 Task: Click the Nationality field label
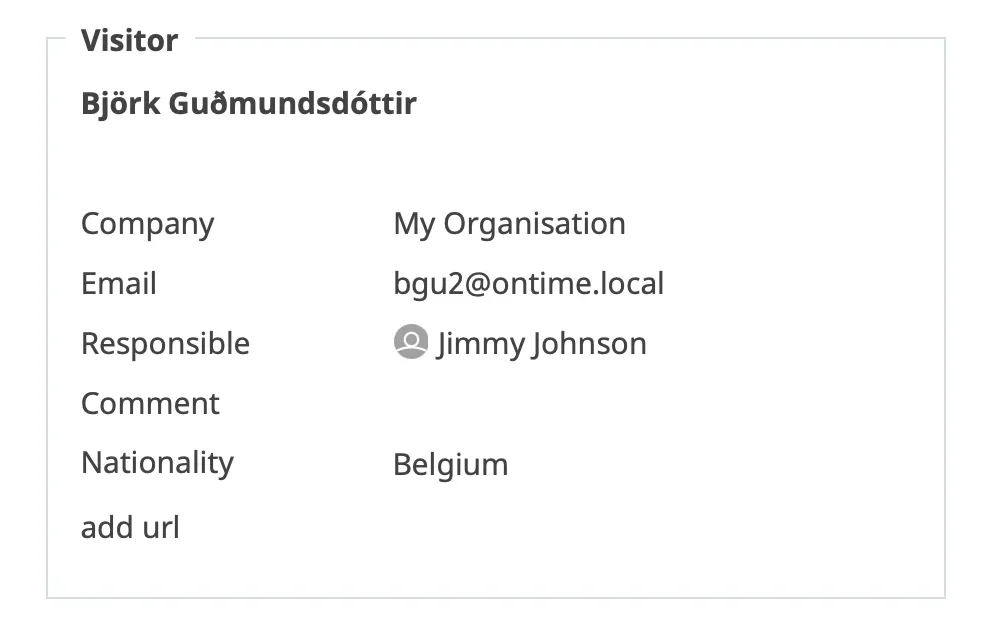[x=158, y=464]
